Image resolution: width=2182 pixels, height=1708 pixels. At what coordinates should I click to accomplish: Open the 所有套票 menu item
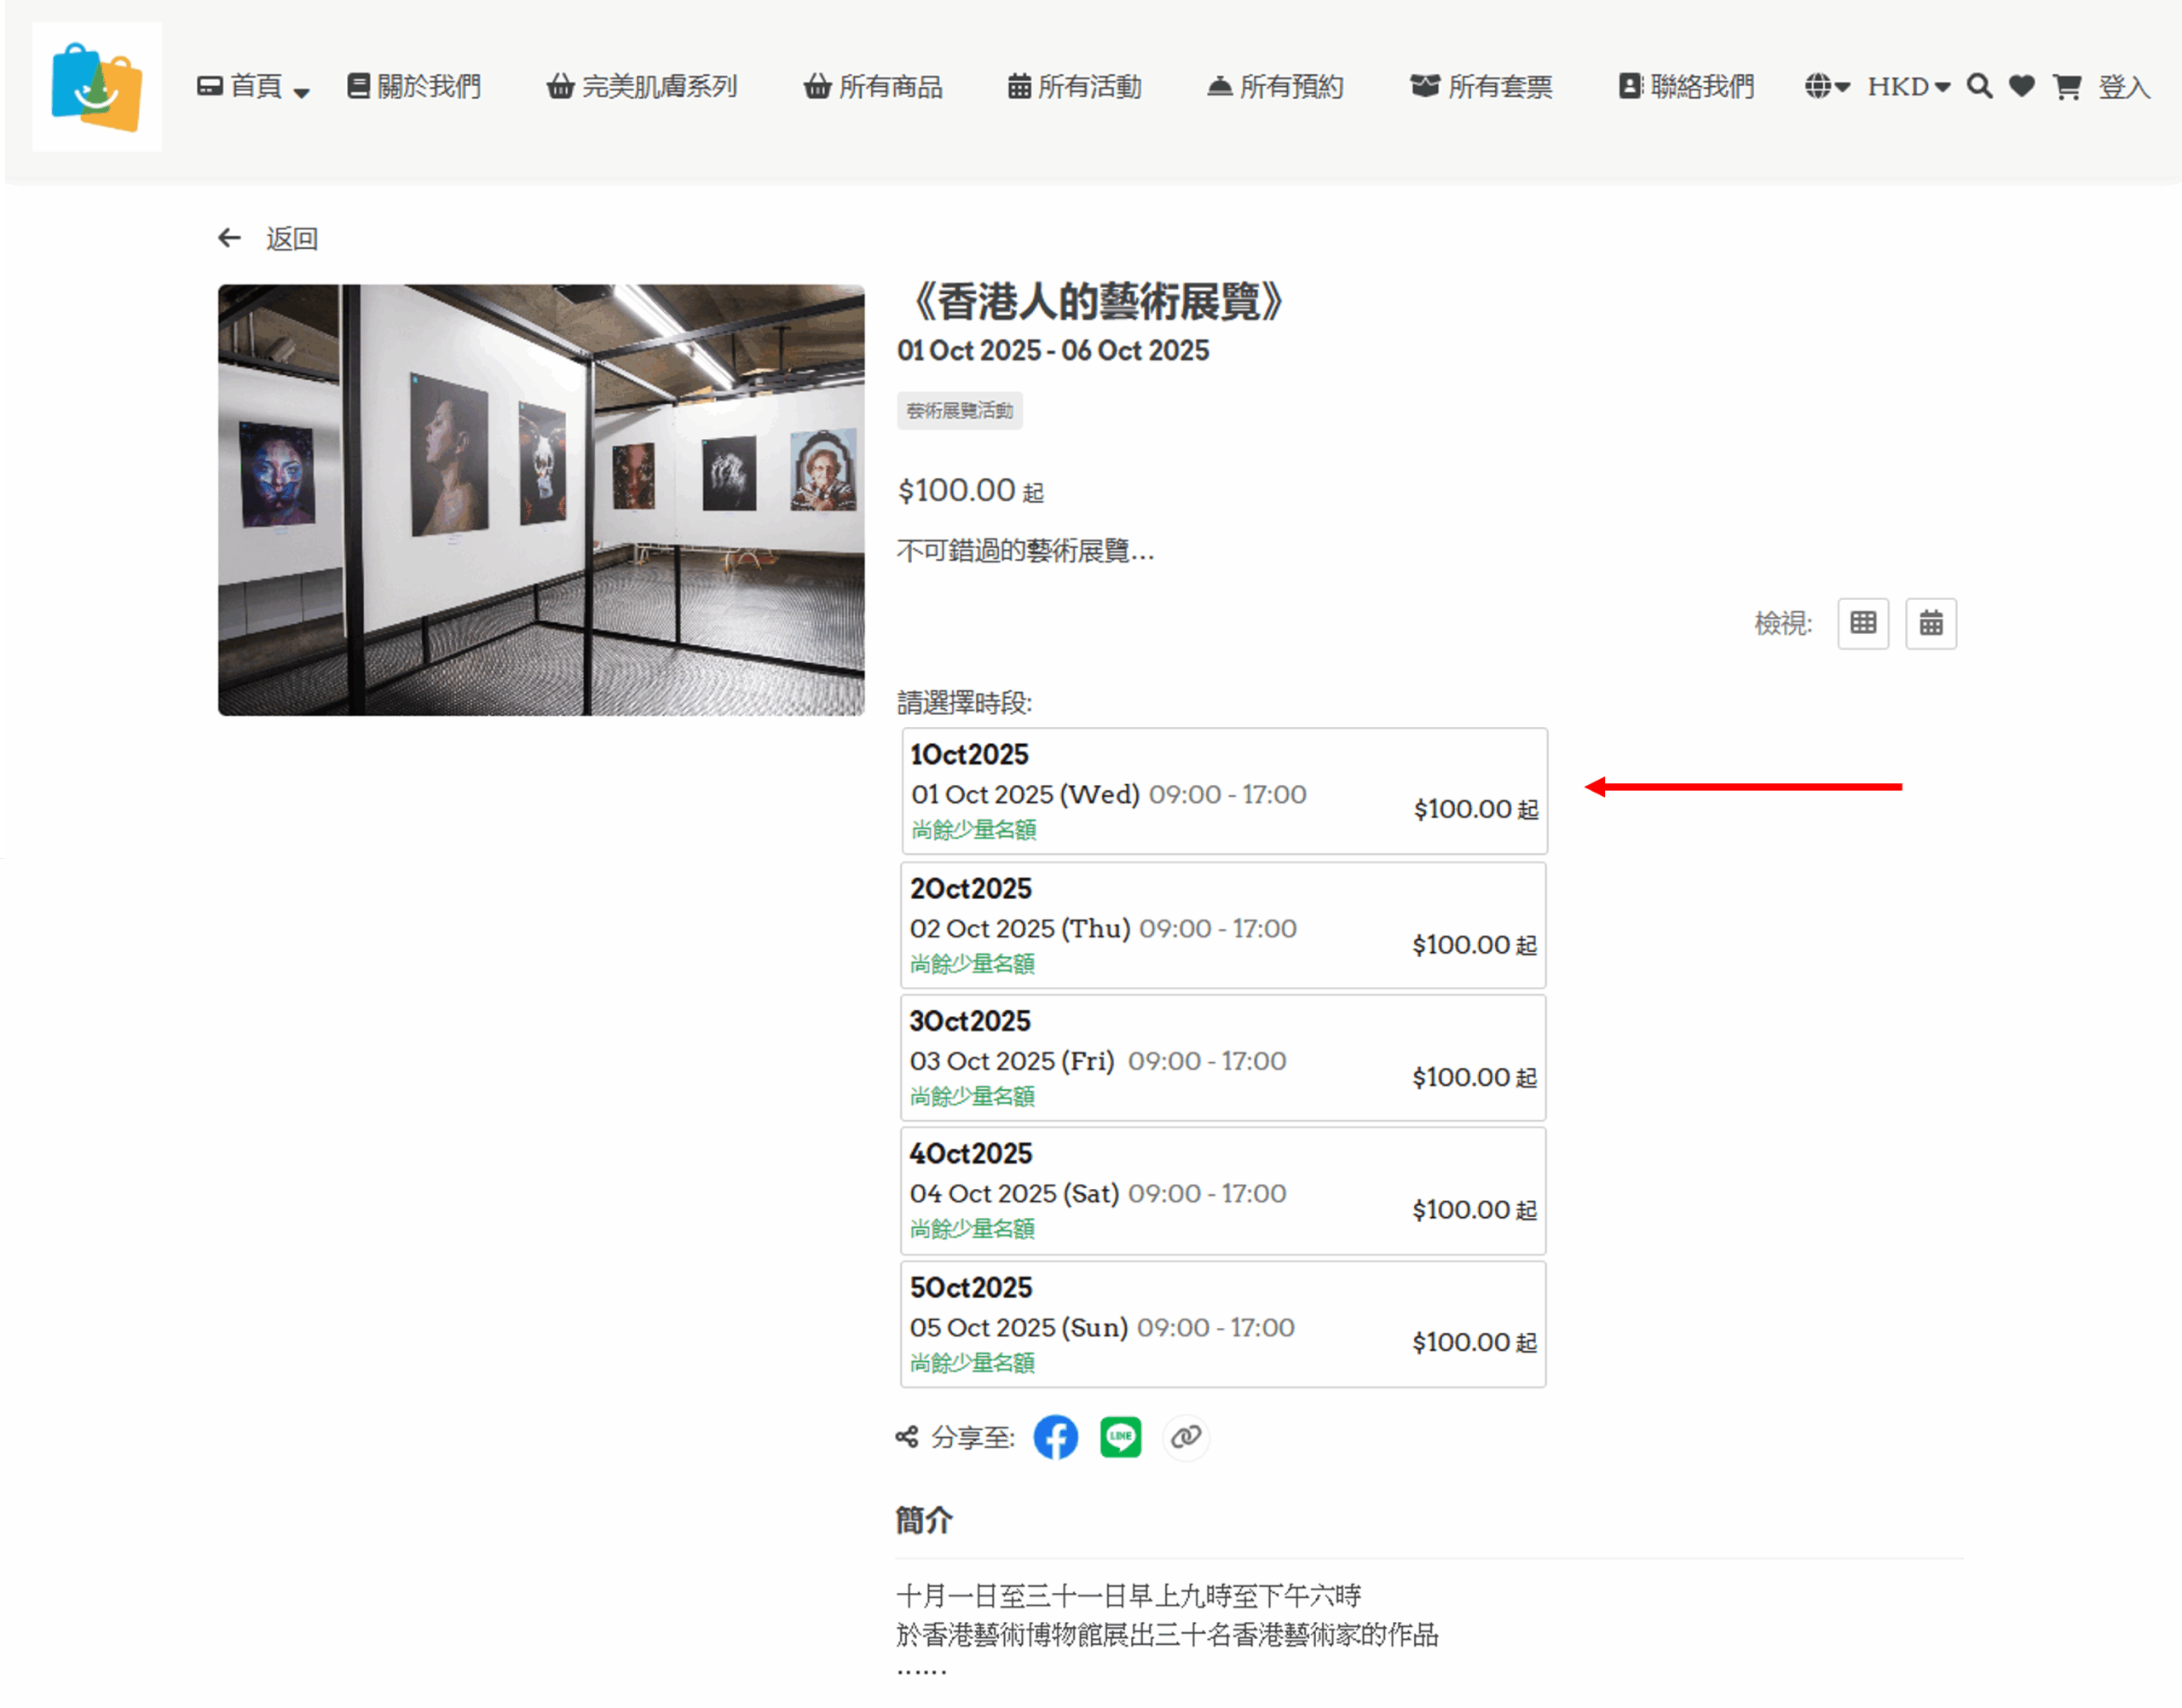[x=1481, y=87]
